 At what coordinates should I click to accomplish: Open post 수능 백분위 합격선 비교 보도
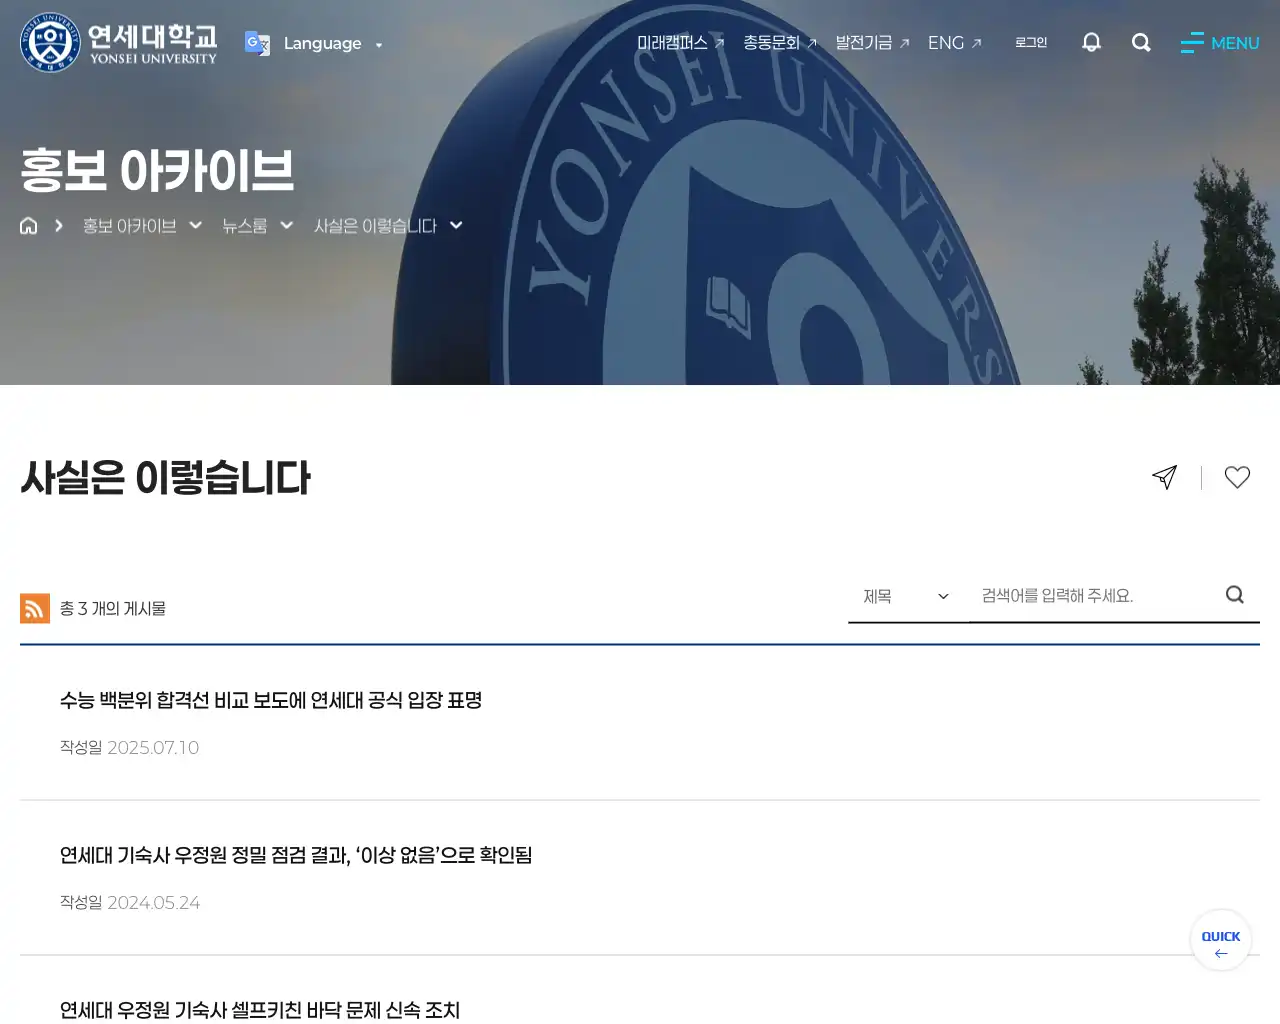coord(271,700)
